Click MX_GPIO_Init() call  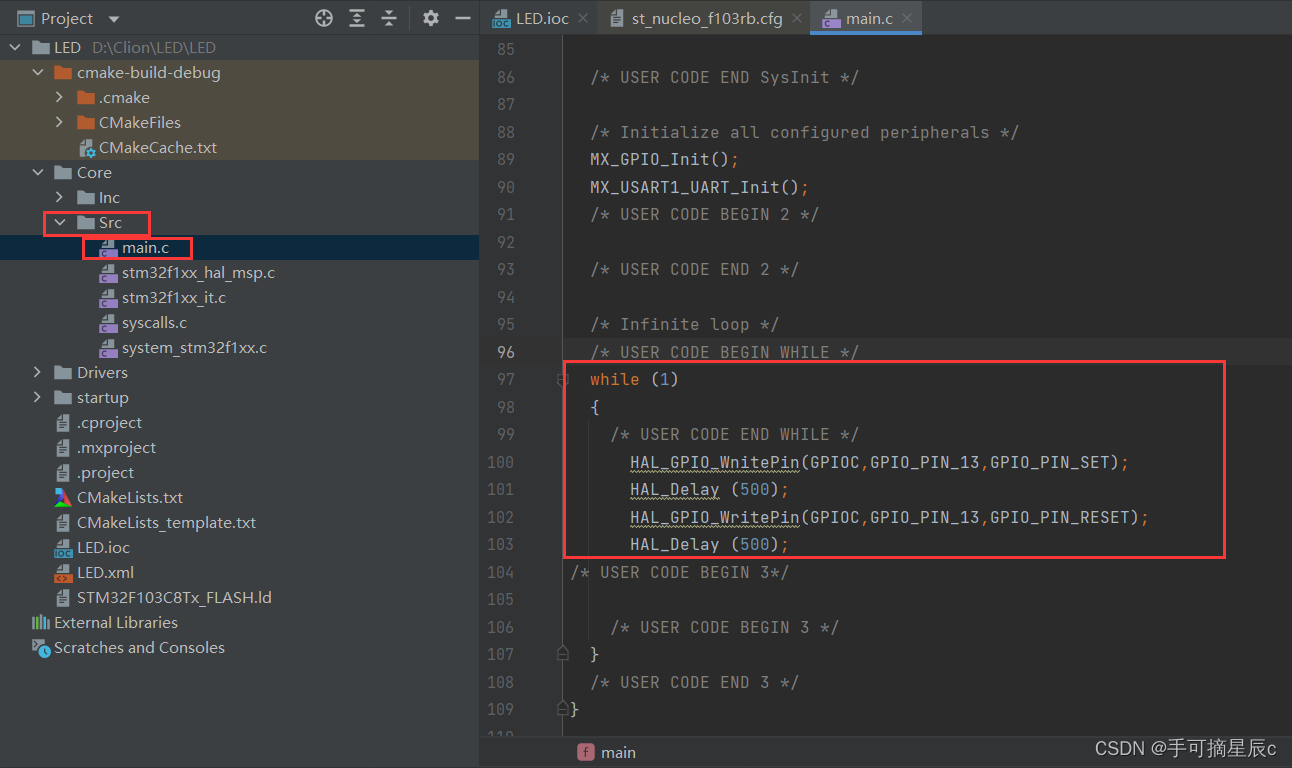tap(664, 159)
